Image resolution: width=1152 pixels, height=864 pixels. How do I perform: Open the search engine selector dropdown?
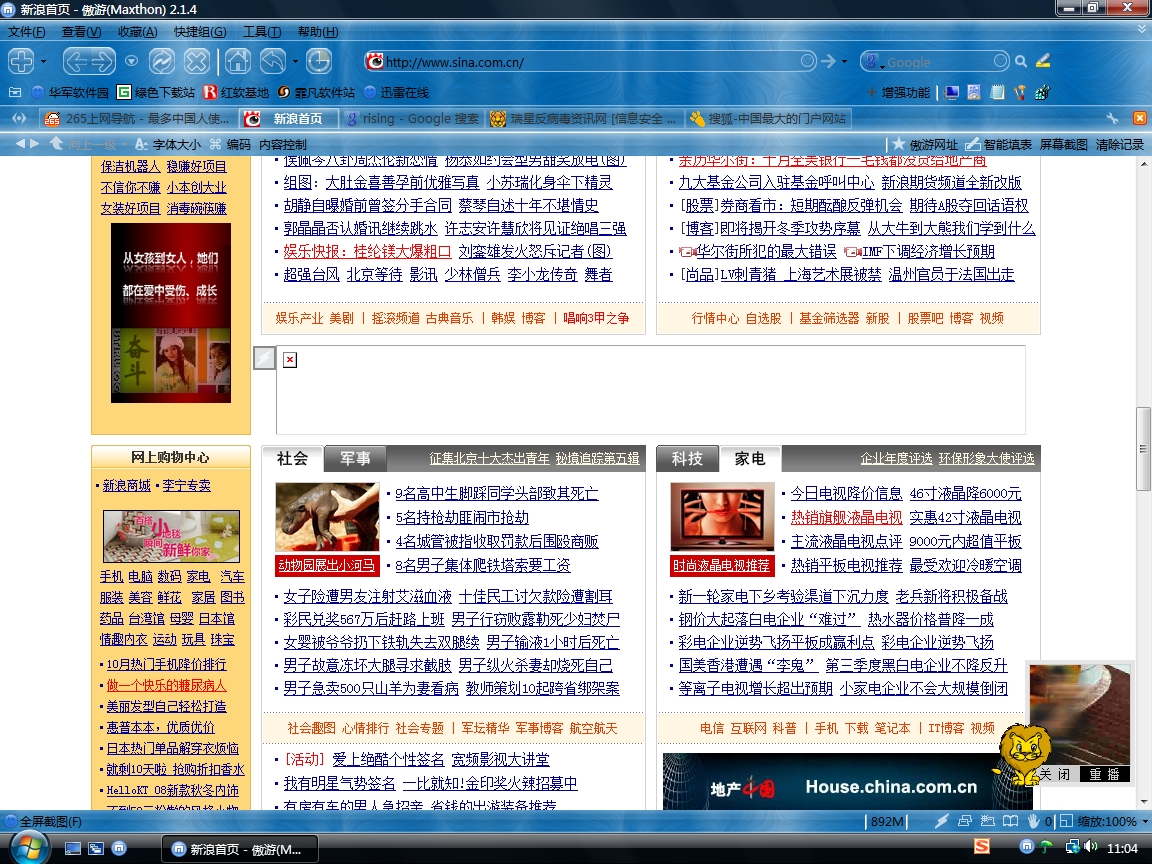tap(874, 62)
